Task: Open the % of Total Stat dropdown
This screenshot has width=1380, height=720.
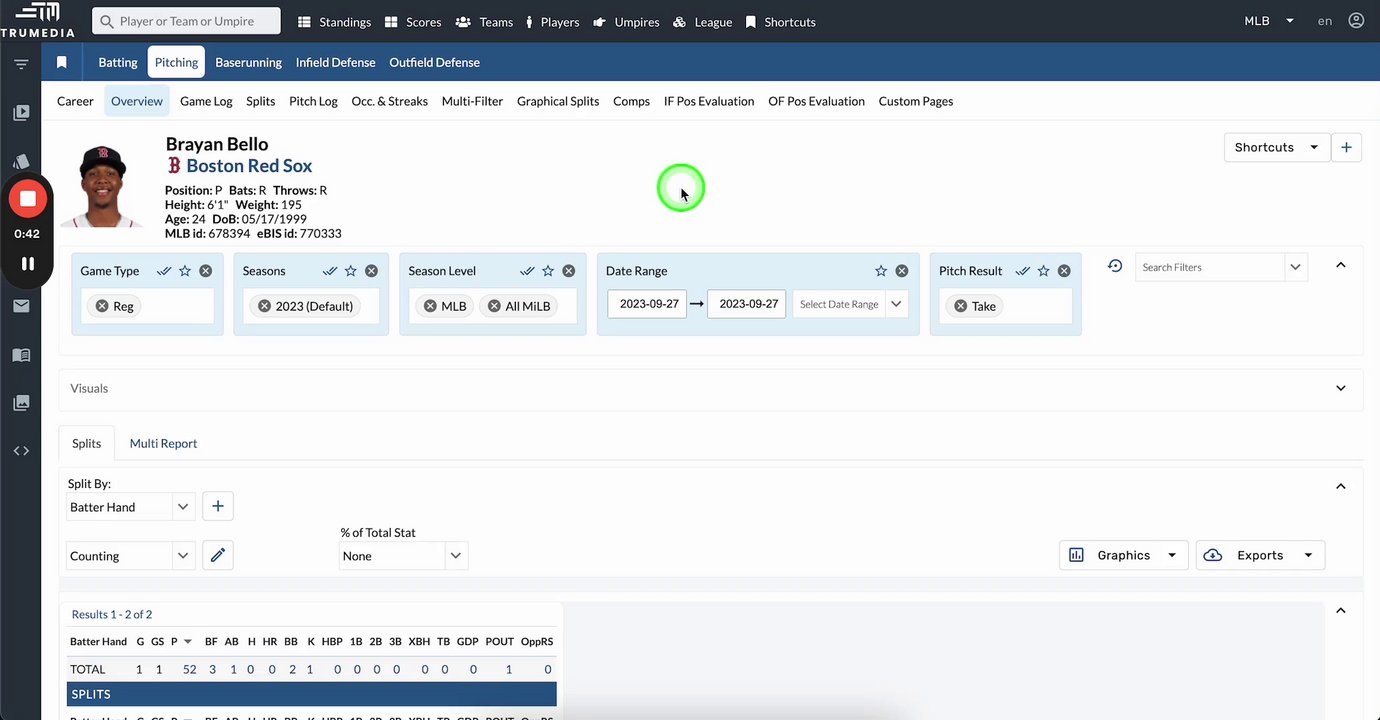Action: coord(403,556)
